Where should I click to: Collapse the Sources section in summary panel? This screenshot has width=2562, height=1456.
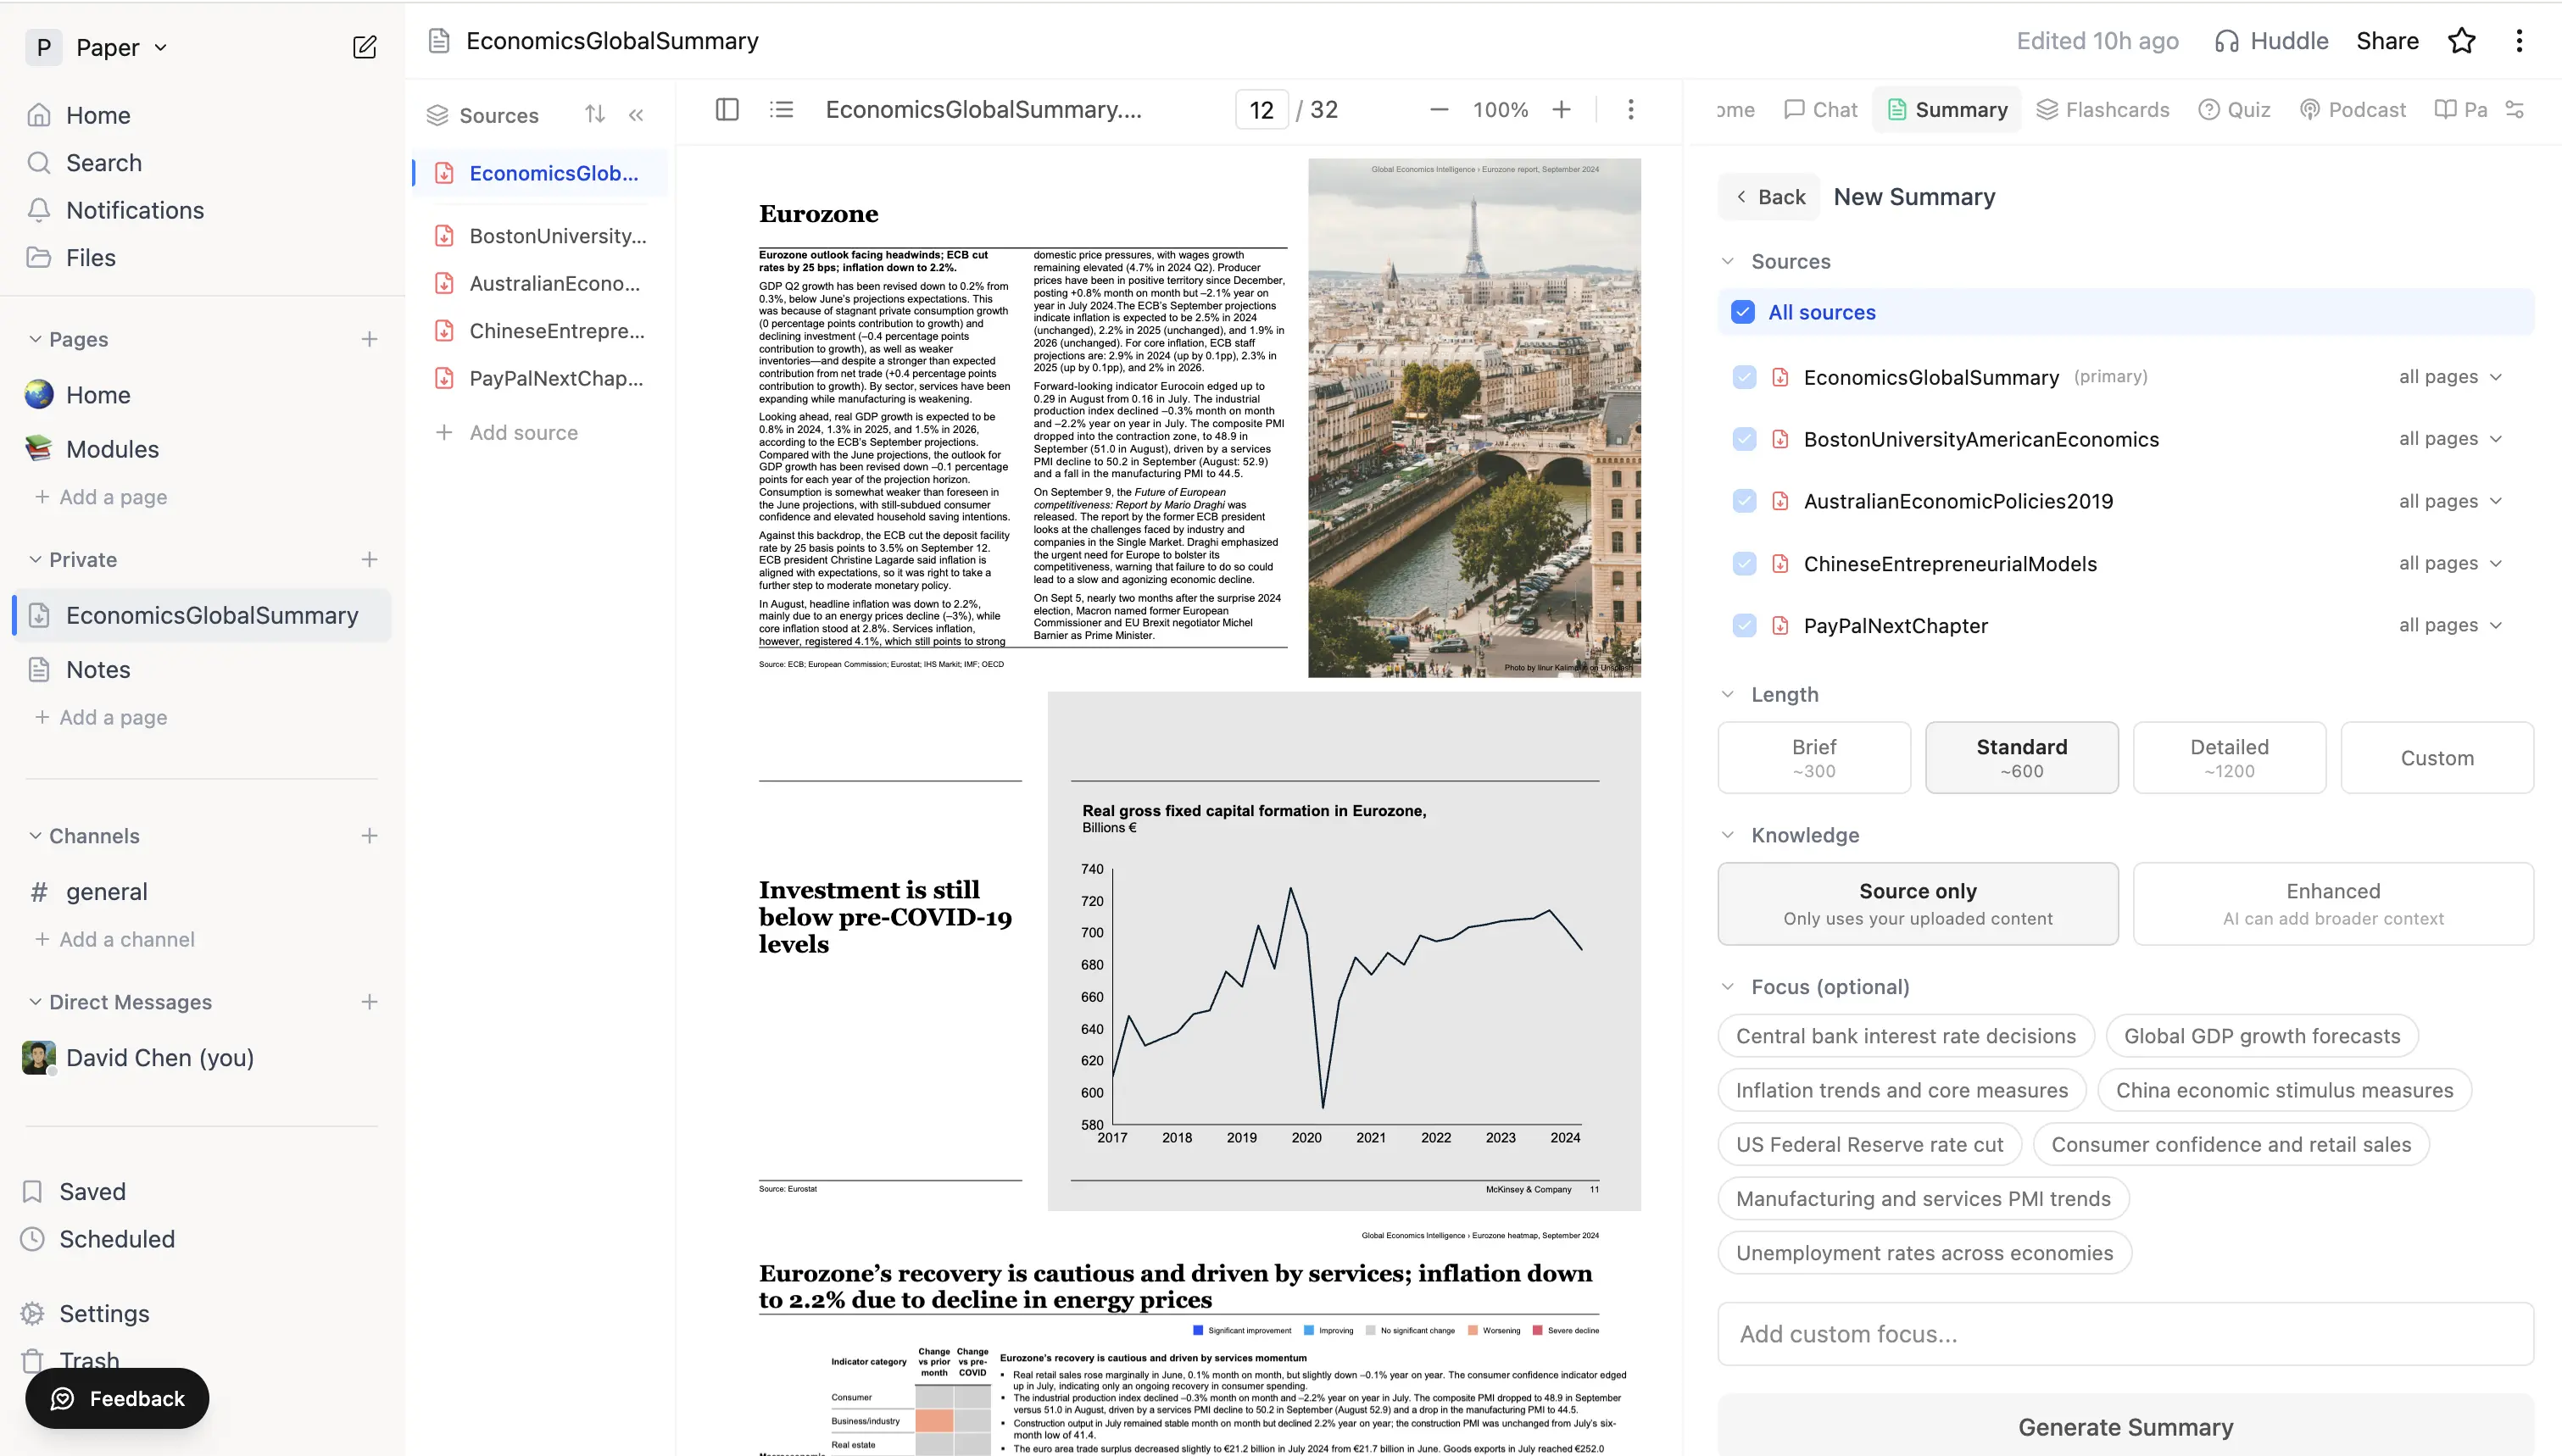[x=1727, y=261]
